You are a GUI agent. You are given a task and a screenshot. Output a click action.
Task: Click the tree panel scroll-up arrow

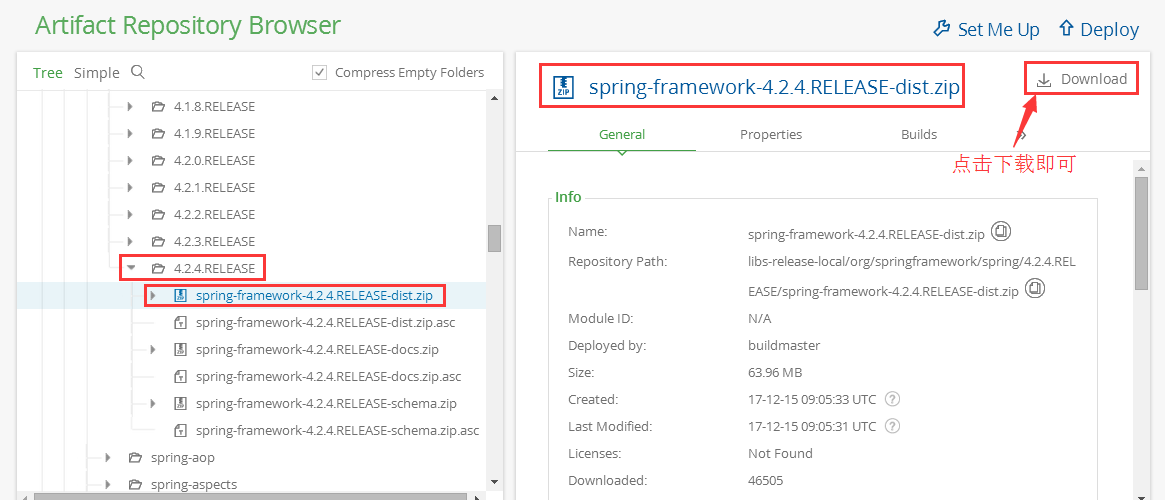pos(494,97)
